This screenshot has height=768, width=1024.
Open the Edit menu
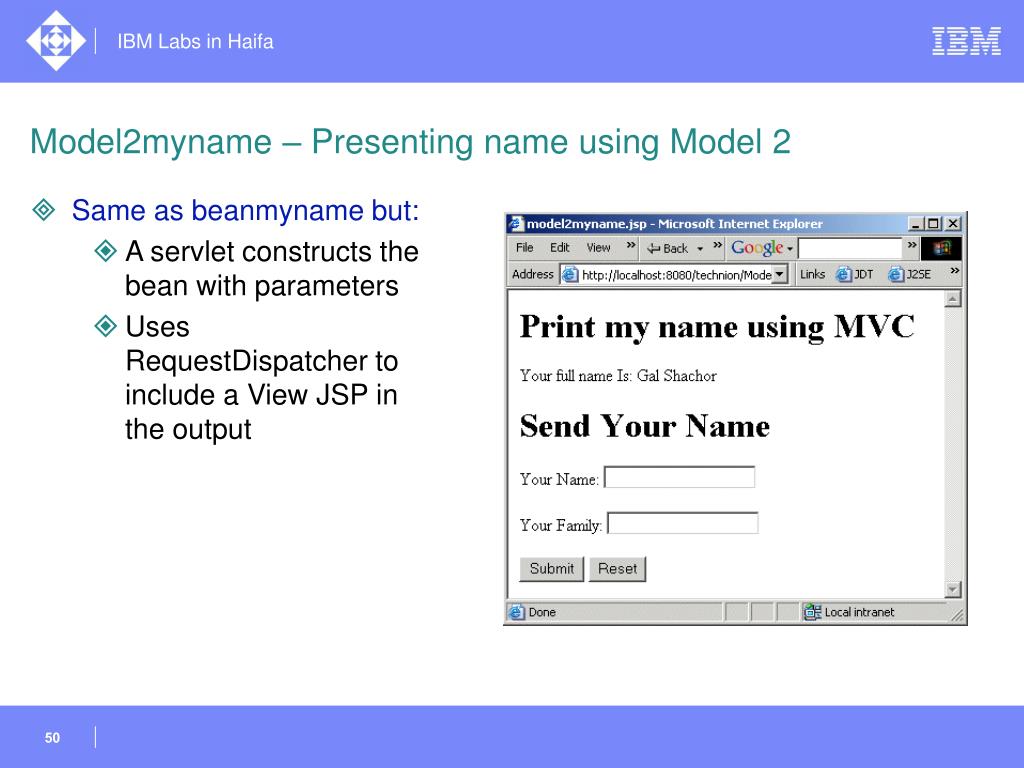pos(560,248)
